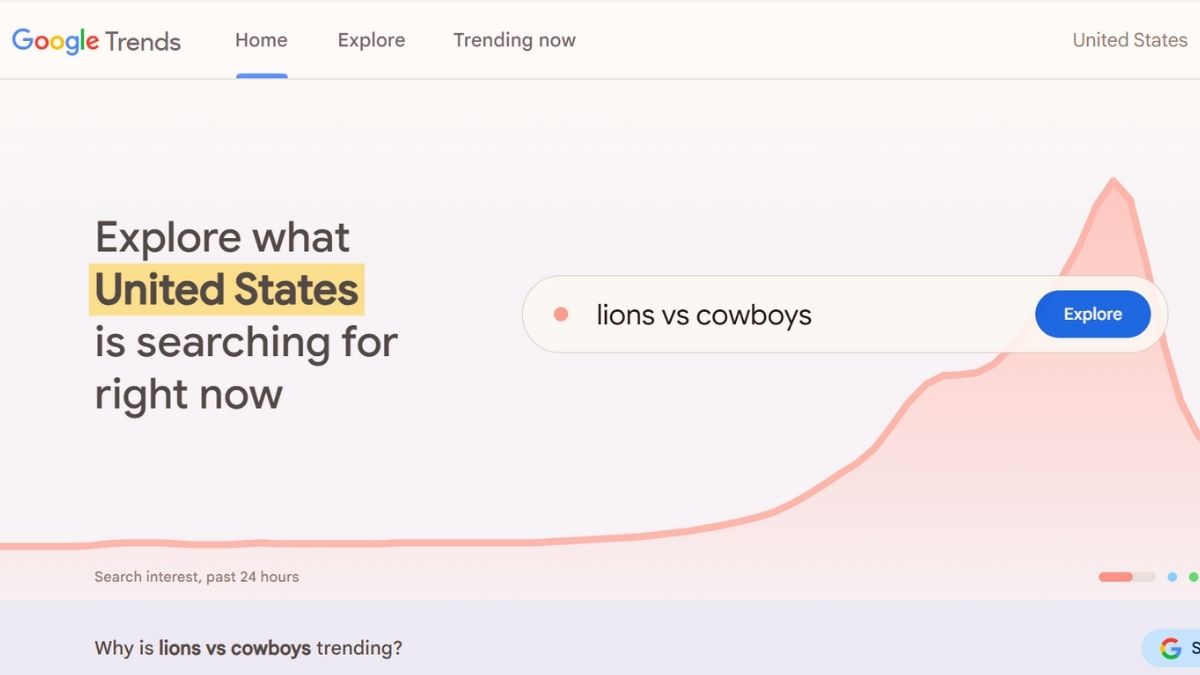Screen dimensions: 1200x675
Task: Click the blue Explore button
Action: tap(1092, 313)
